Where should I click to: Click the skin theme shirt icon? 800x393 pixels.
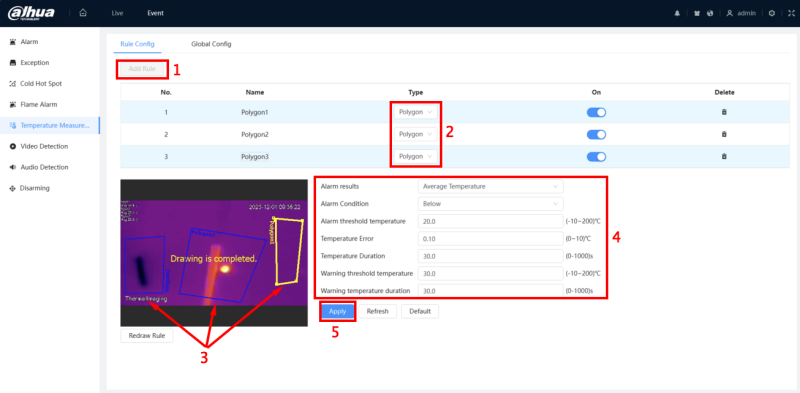pos(697,14)
